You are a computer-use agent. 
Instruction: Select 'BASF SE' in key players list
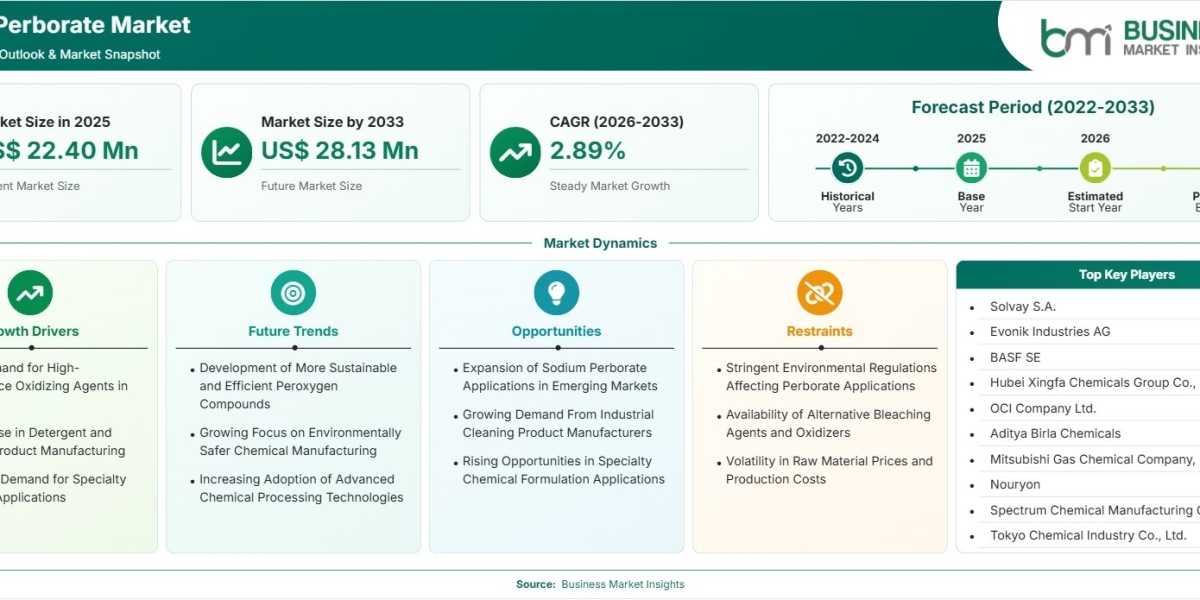(x=1015, y=357)
